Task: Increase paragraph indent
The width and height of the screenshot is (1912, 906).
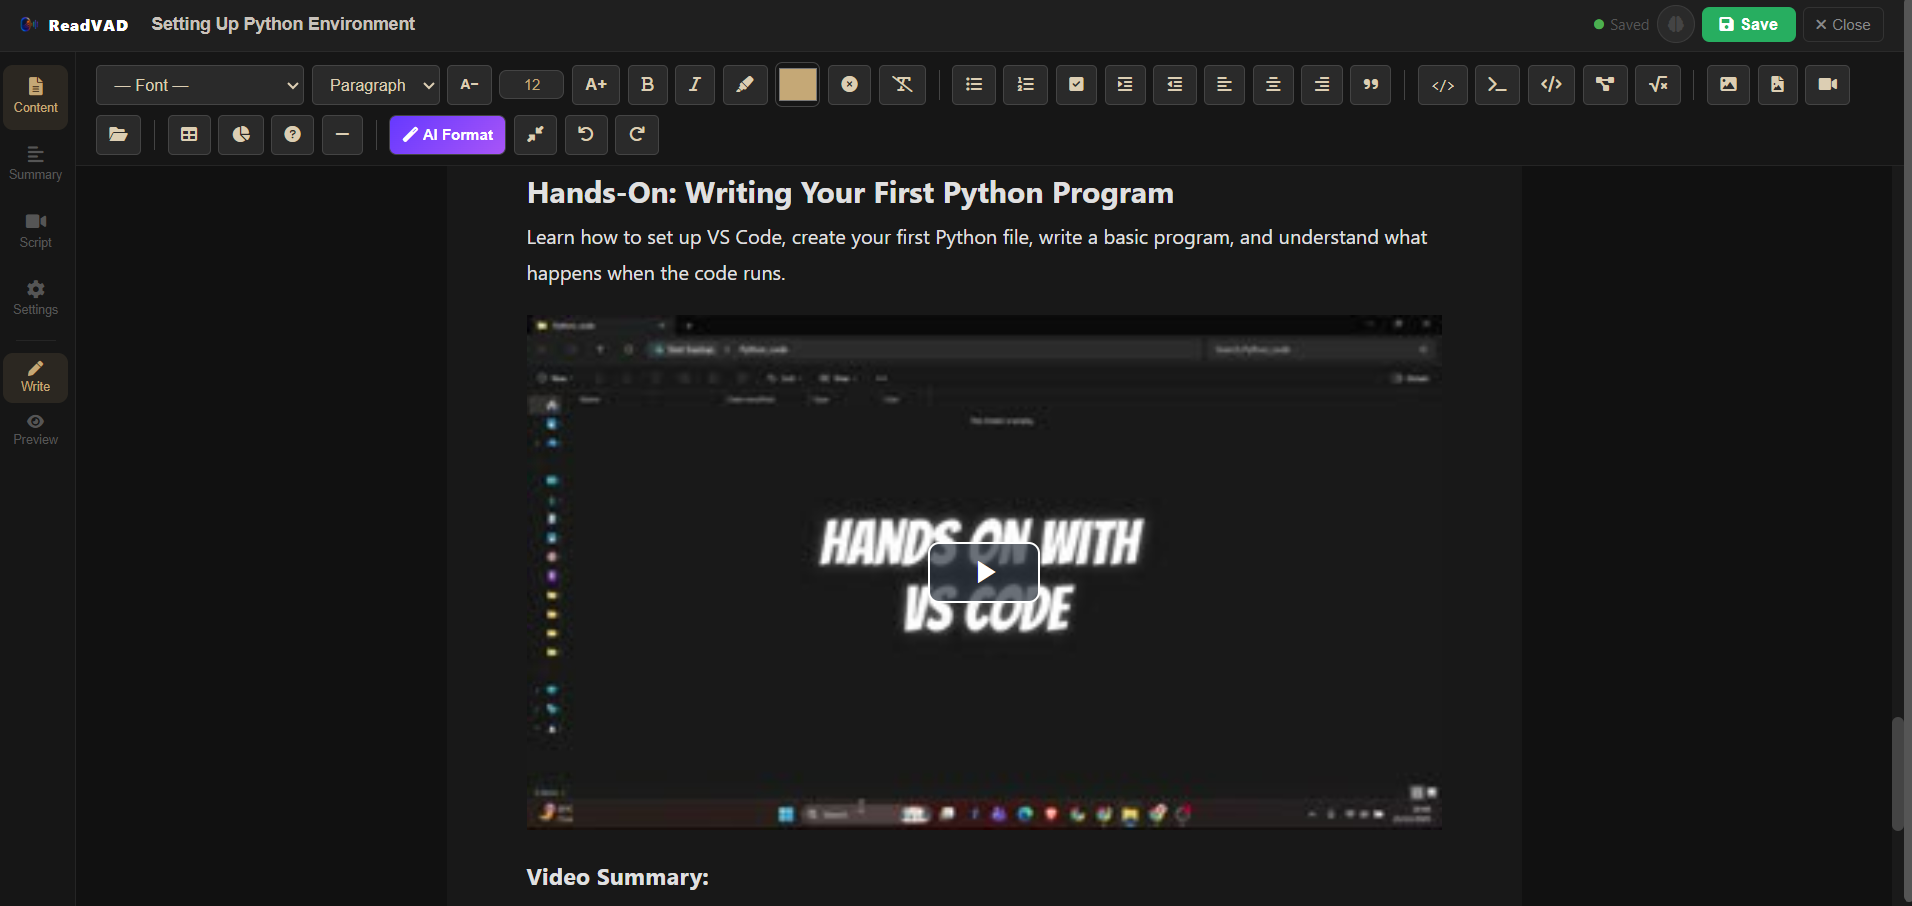Action: pos(1125,85)
